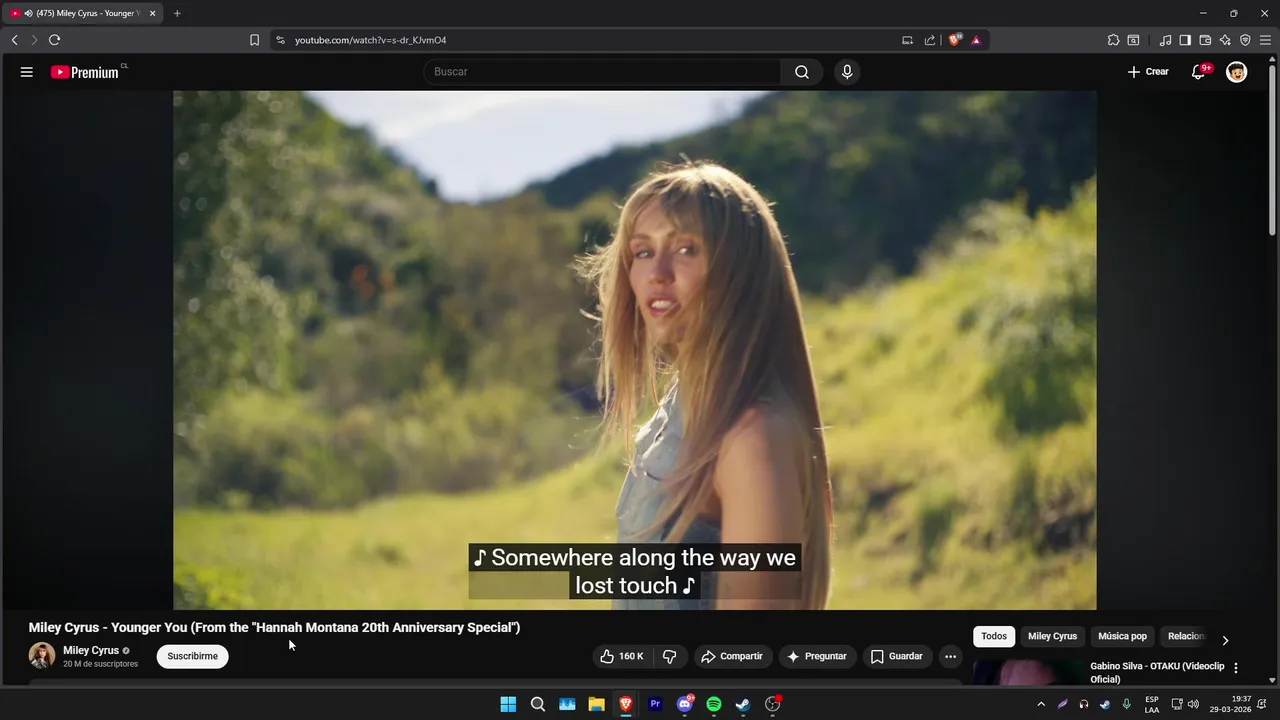The width and height of the screenshot is (1280, 720).
Task: Open the browser main menu
Action: [1265, 40]
